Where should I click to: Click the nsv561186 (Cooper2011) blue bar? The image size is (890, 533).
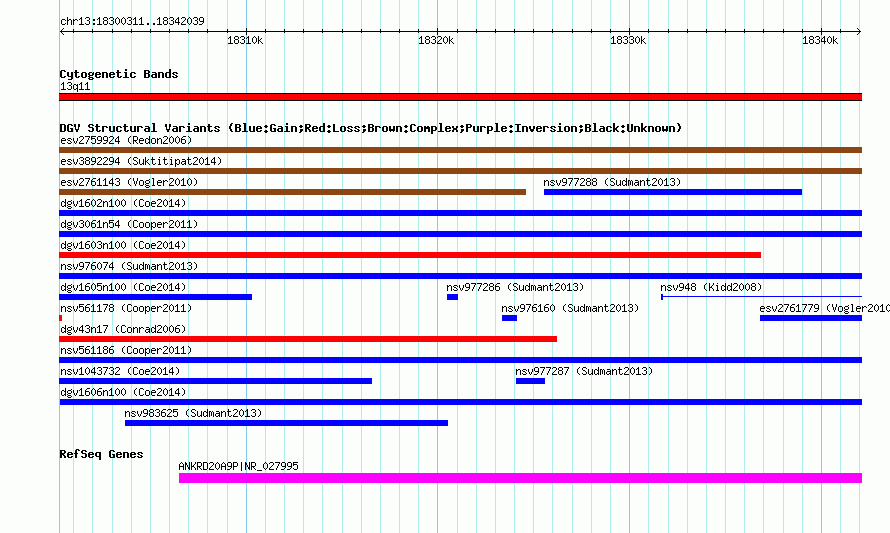point(460,360)
